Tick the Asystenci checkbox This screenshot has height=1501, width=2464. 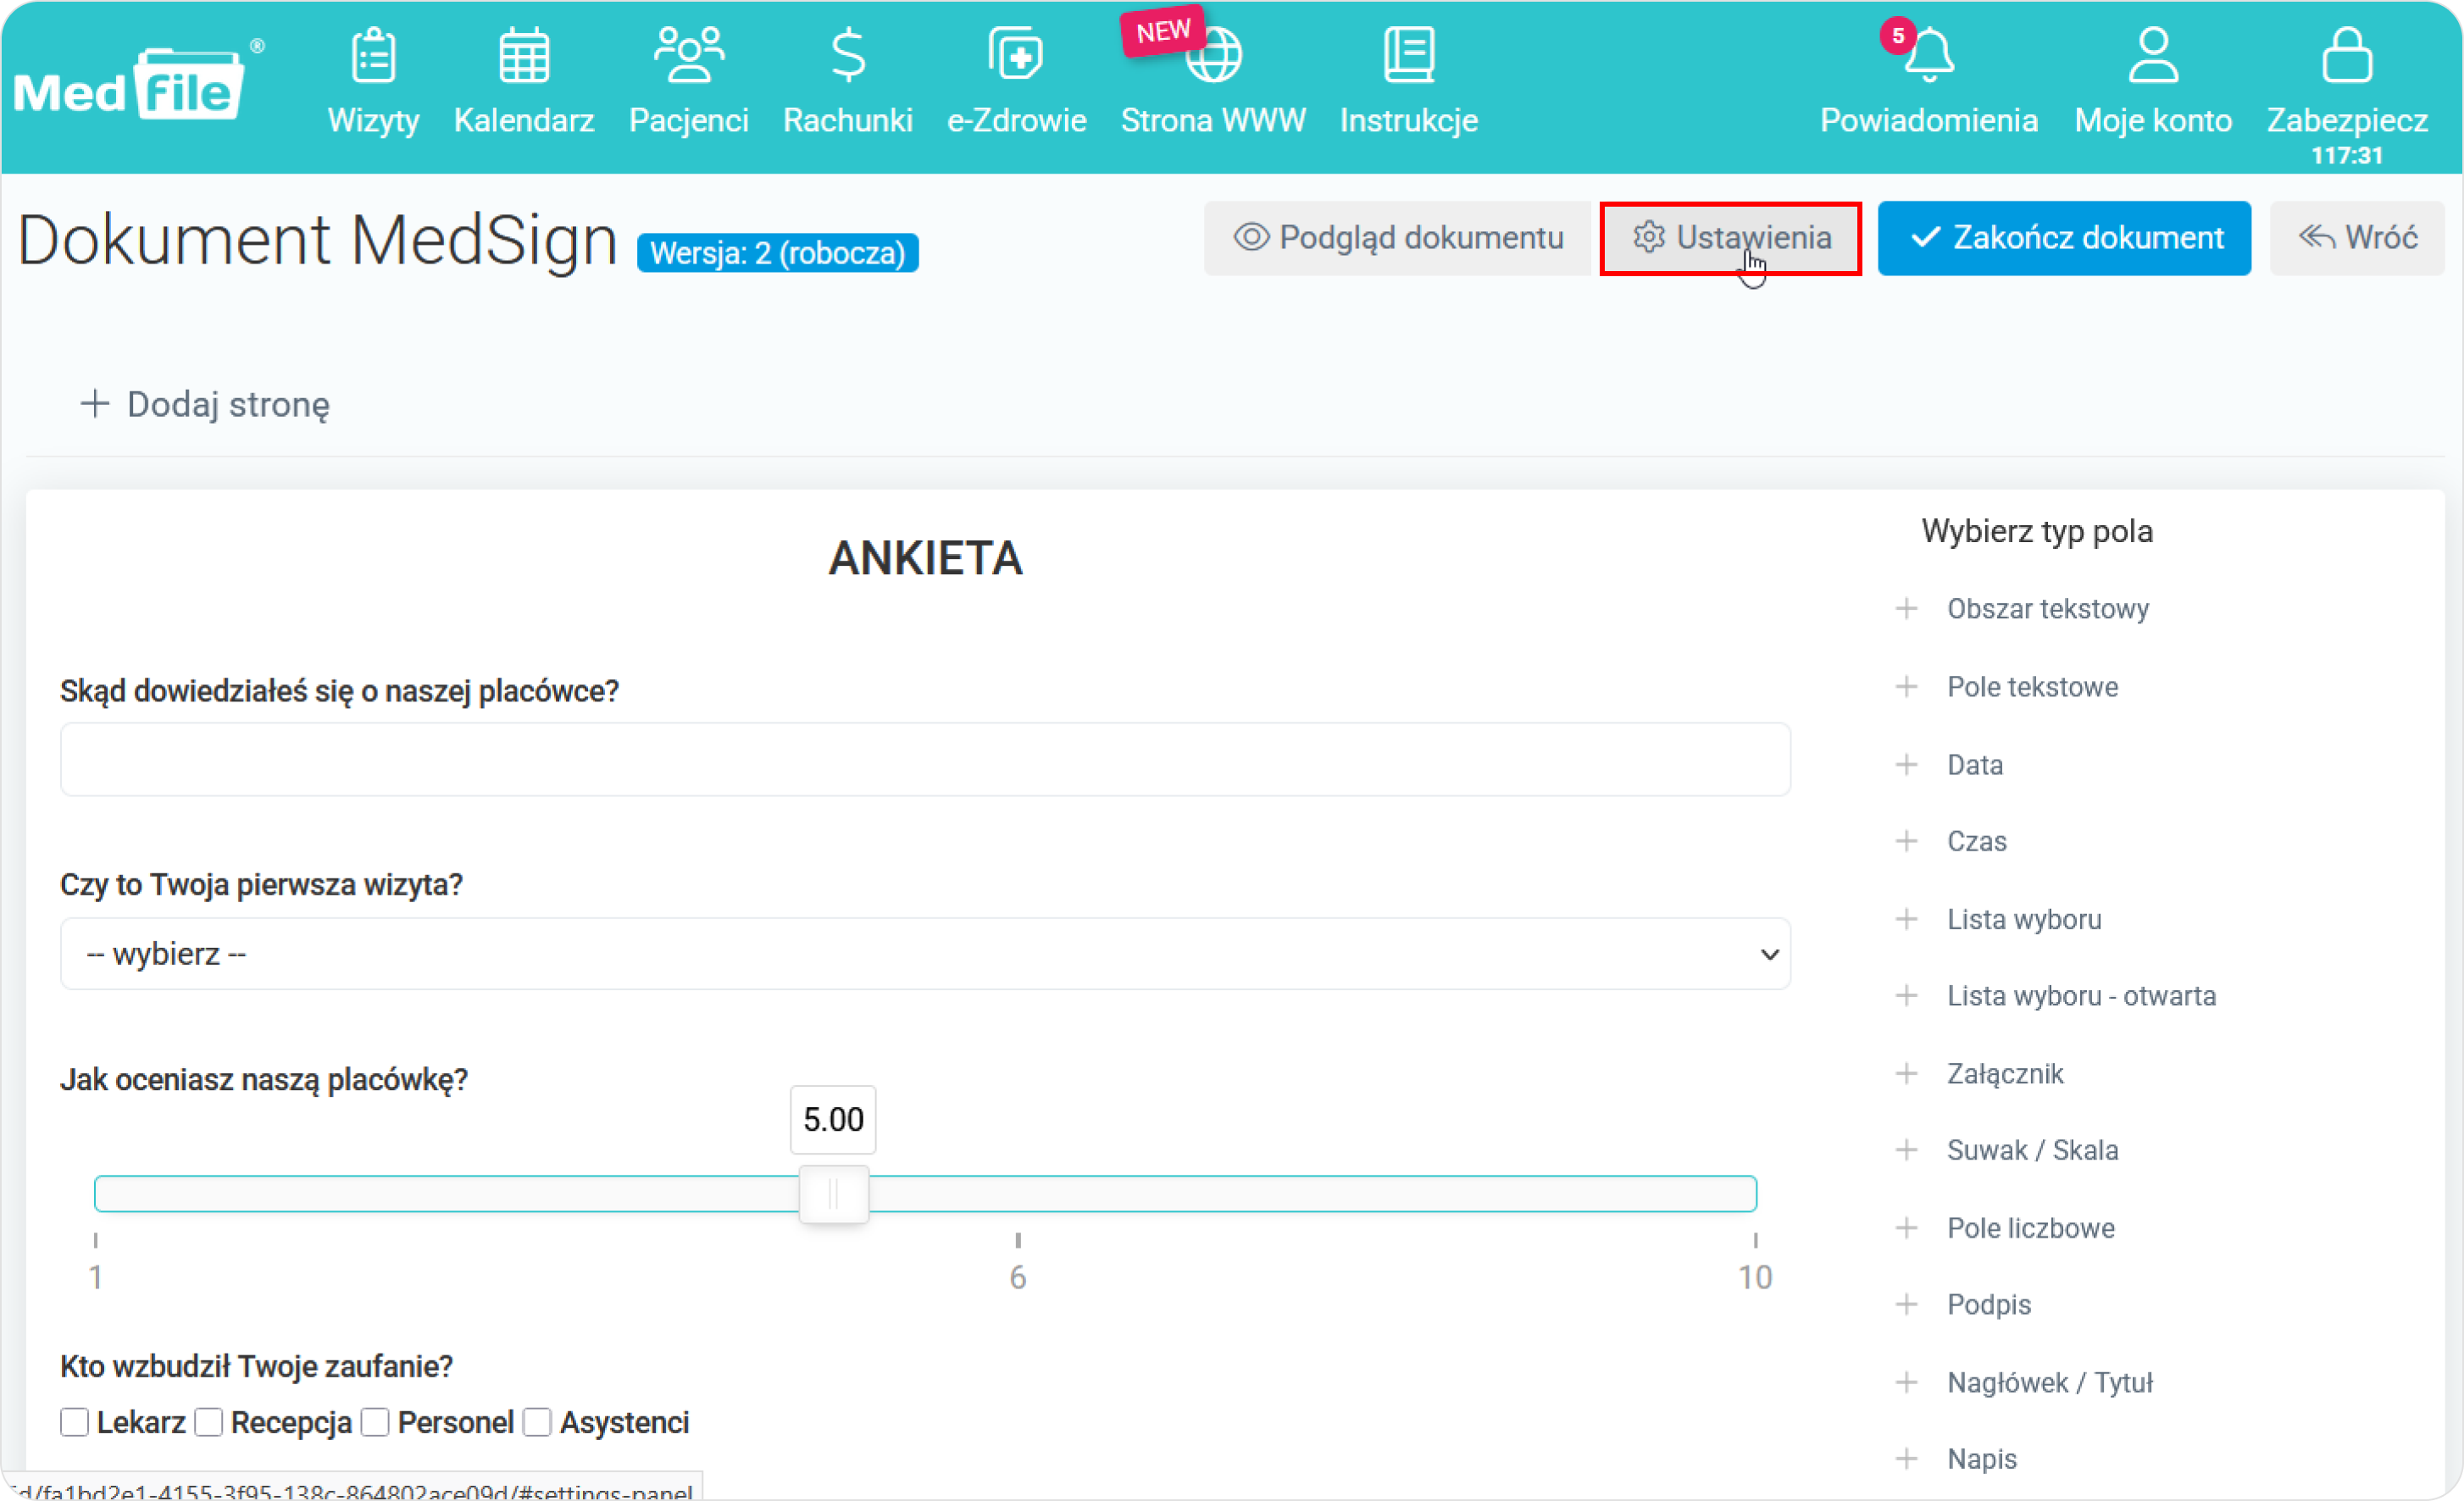pyautogui.click(x=537, y=1422)
